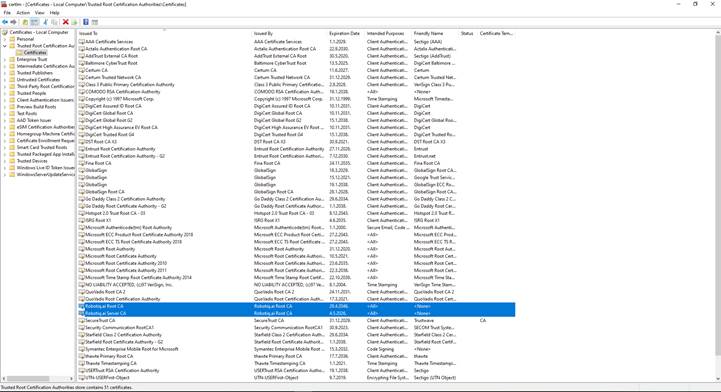The image size is (721, 392).
Task: Select Third-Party Root Certification Authorities in tree
Action: (x=46, y=86)
